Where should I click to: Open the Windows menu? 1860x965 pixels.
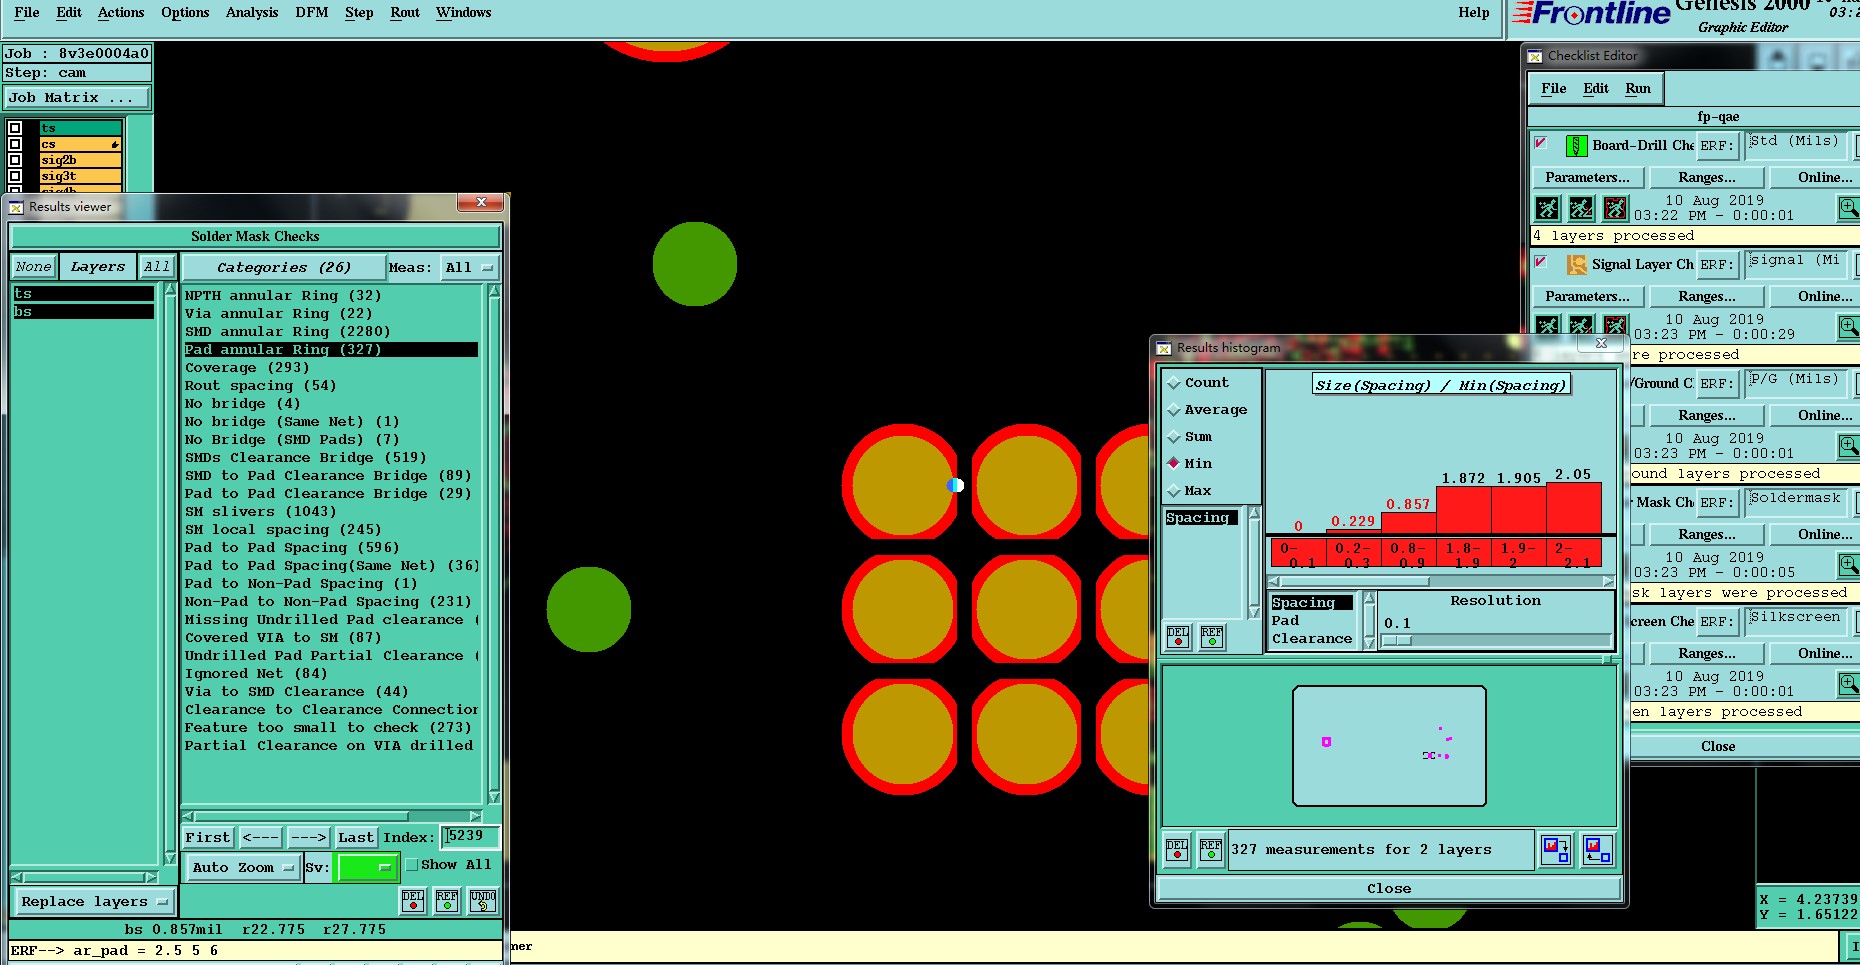pyautogui.click(x=463, y=13)
